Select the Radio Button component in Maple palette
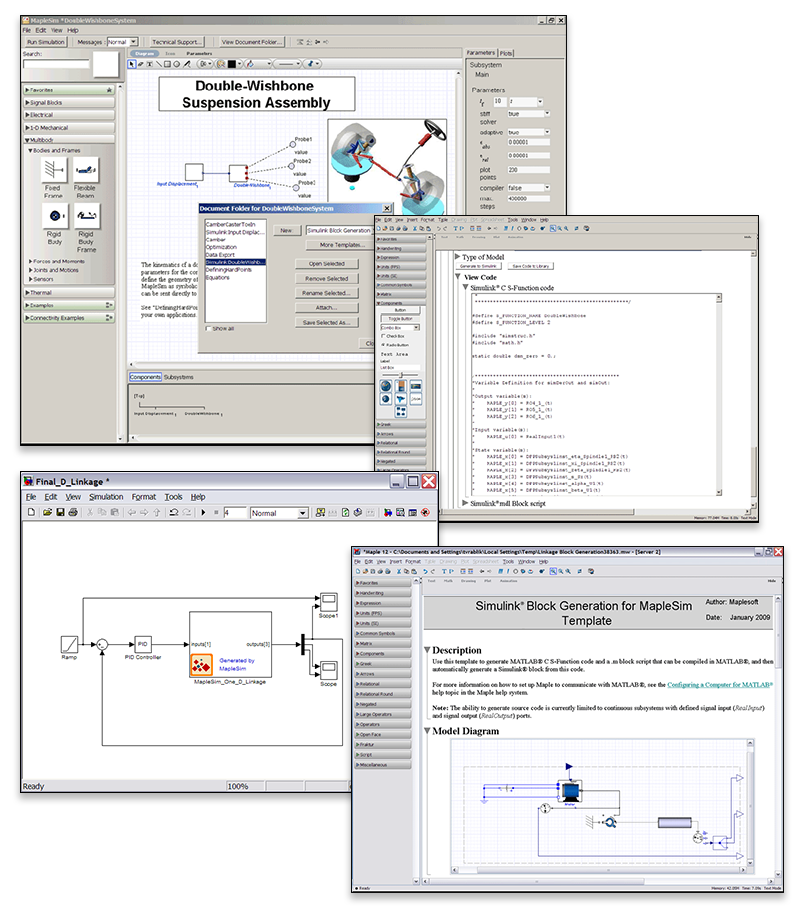 (383, 345)
